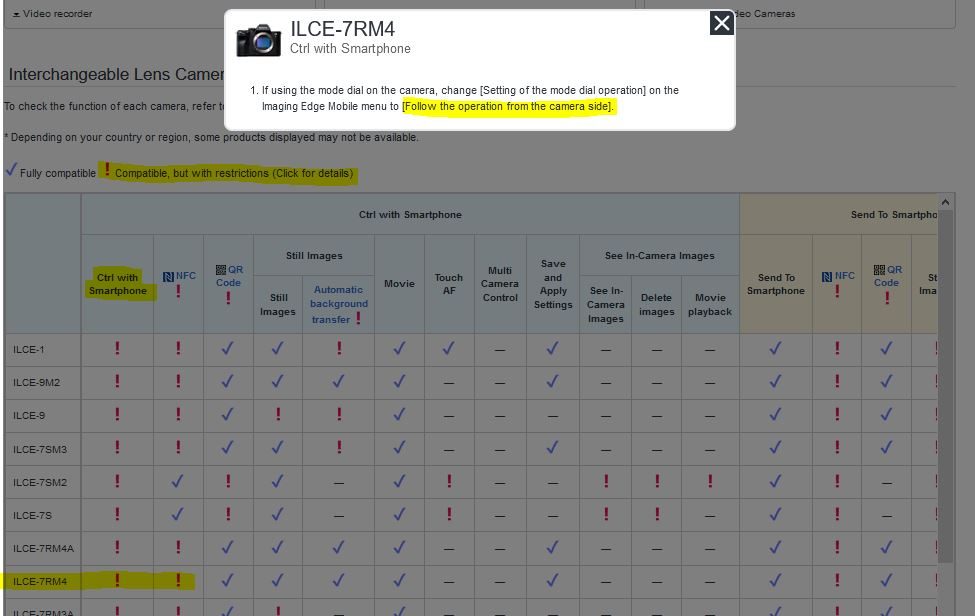Click the 'Multi Camera Control' column header
975x616 pixels.
(500, 284)
